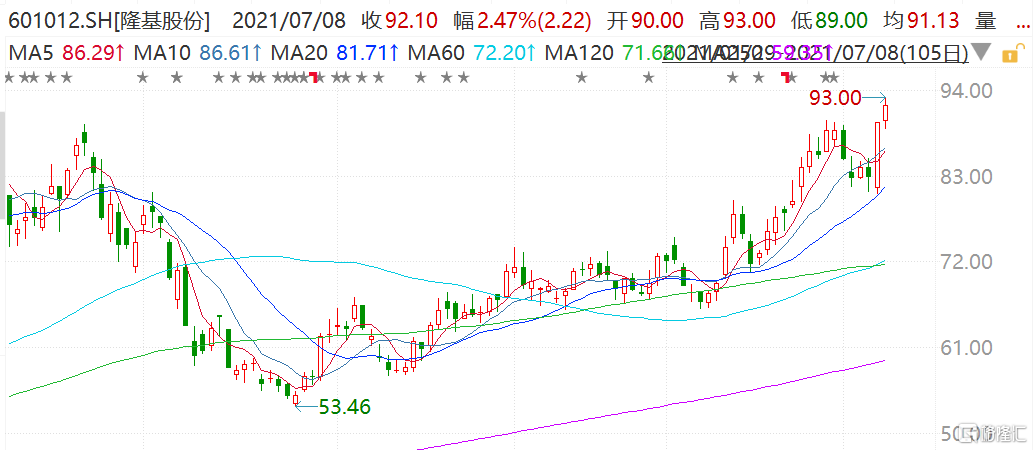Click the average price 均91.13
Screen dimensions: 1033x450
920,21
